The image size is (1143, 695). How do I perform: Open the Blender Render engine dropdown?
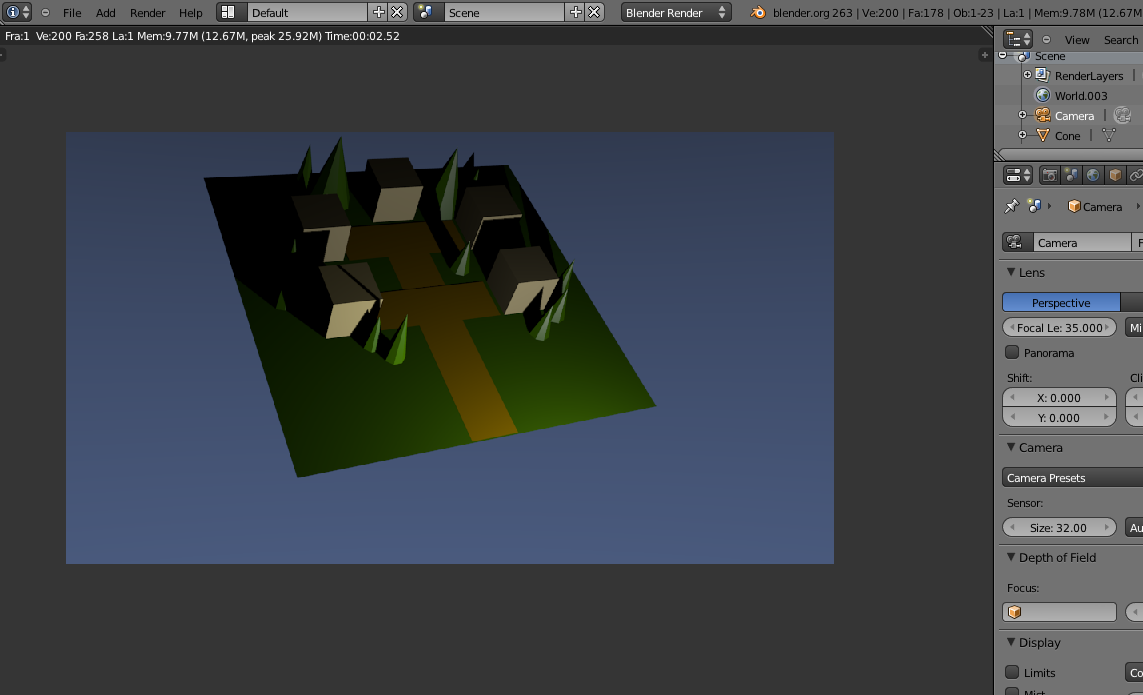coord(676,12)
